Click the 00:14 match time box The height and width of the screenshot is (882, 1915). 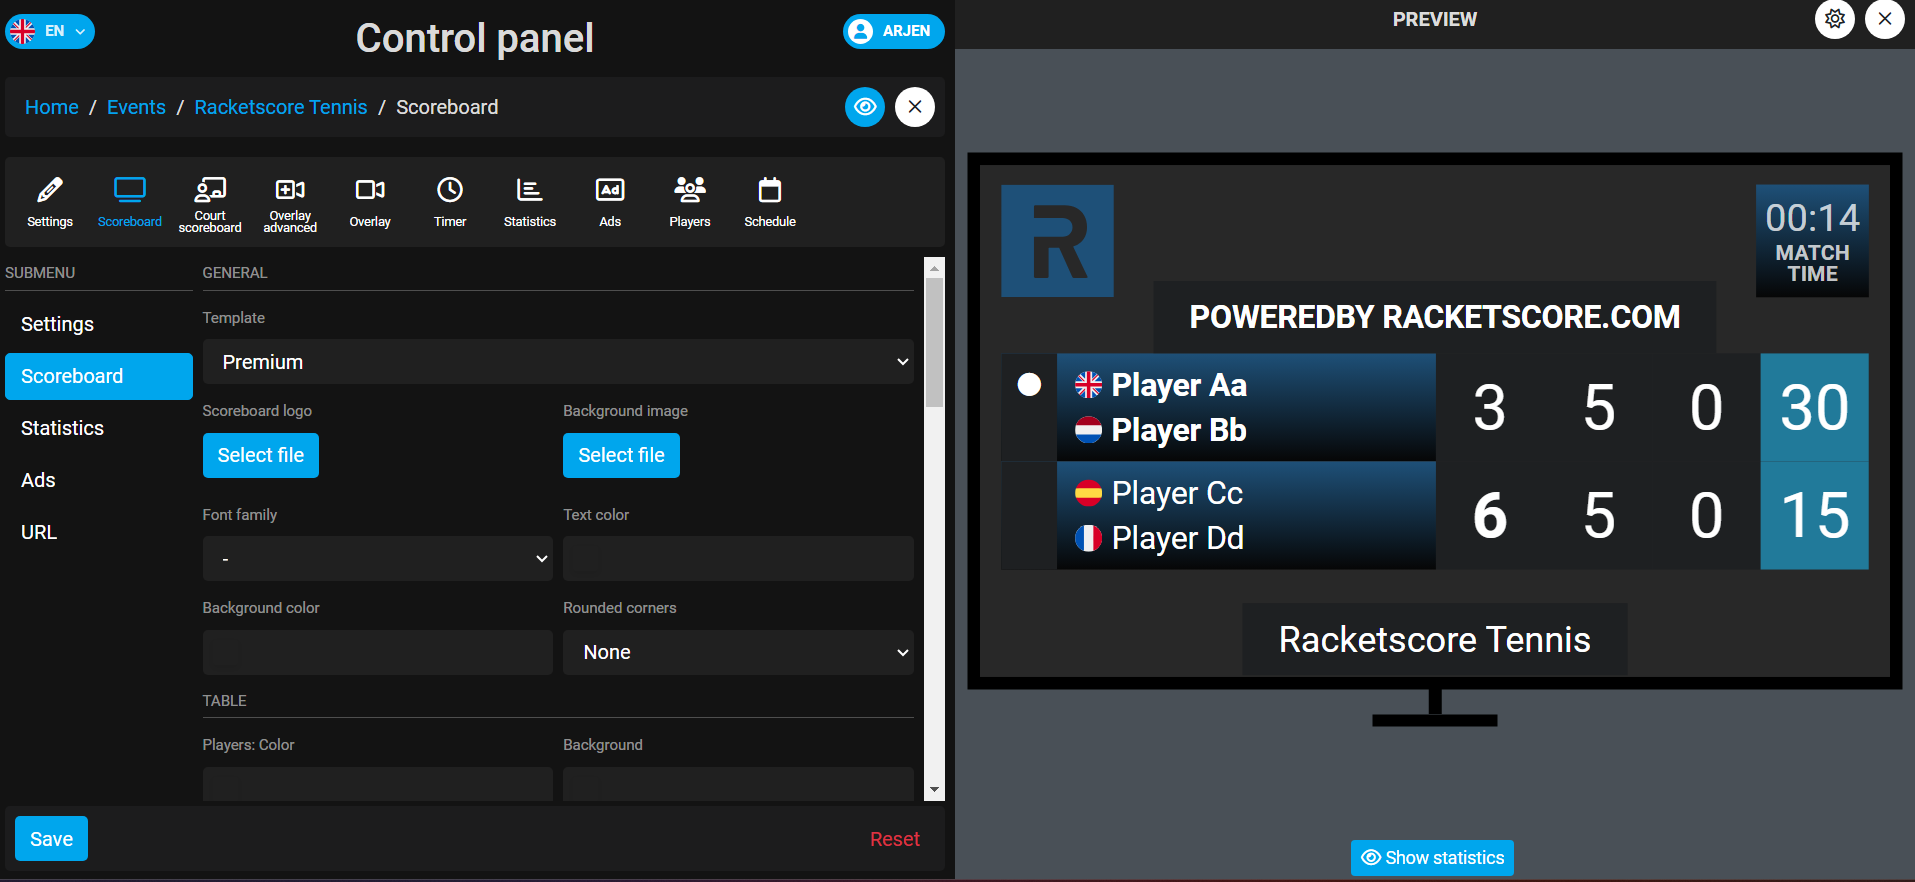coord(1812,241)
